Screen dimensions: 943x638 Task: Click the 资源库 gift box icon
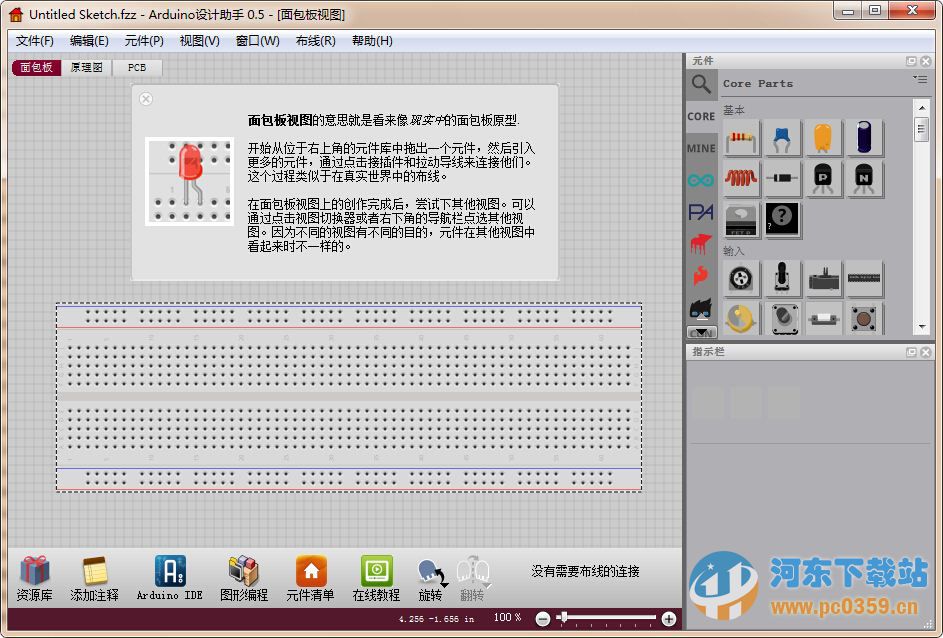pyautogui.click(x=35, y=578)
